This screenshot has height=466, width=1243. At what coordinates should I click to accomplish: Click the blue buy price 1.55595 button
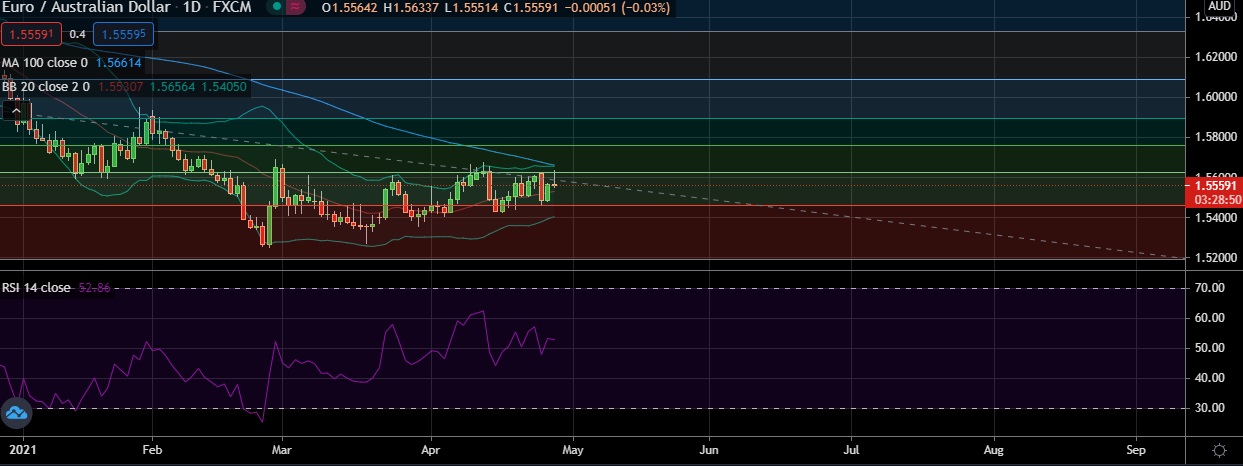pos(124,34)
